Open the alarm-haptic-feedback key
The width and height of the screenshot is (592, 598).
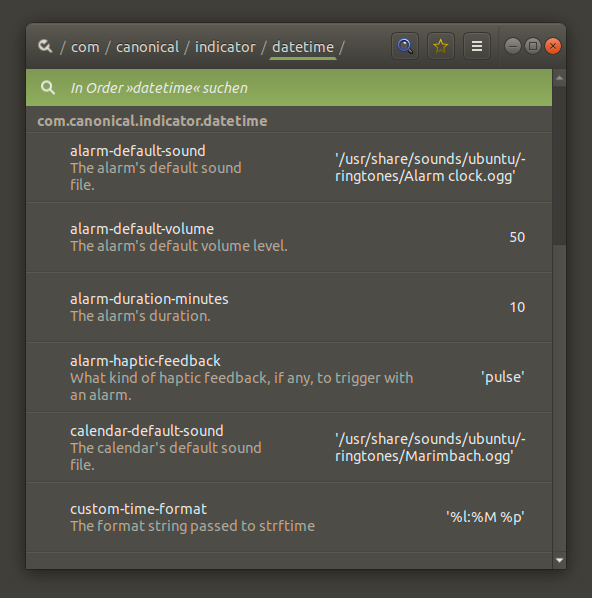[289, 377]
